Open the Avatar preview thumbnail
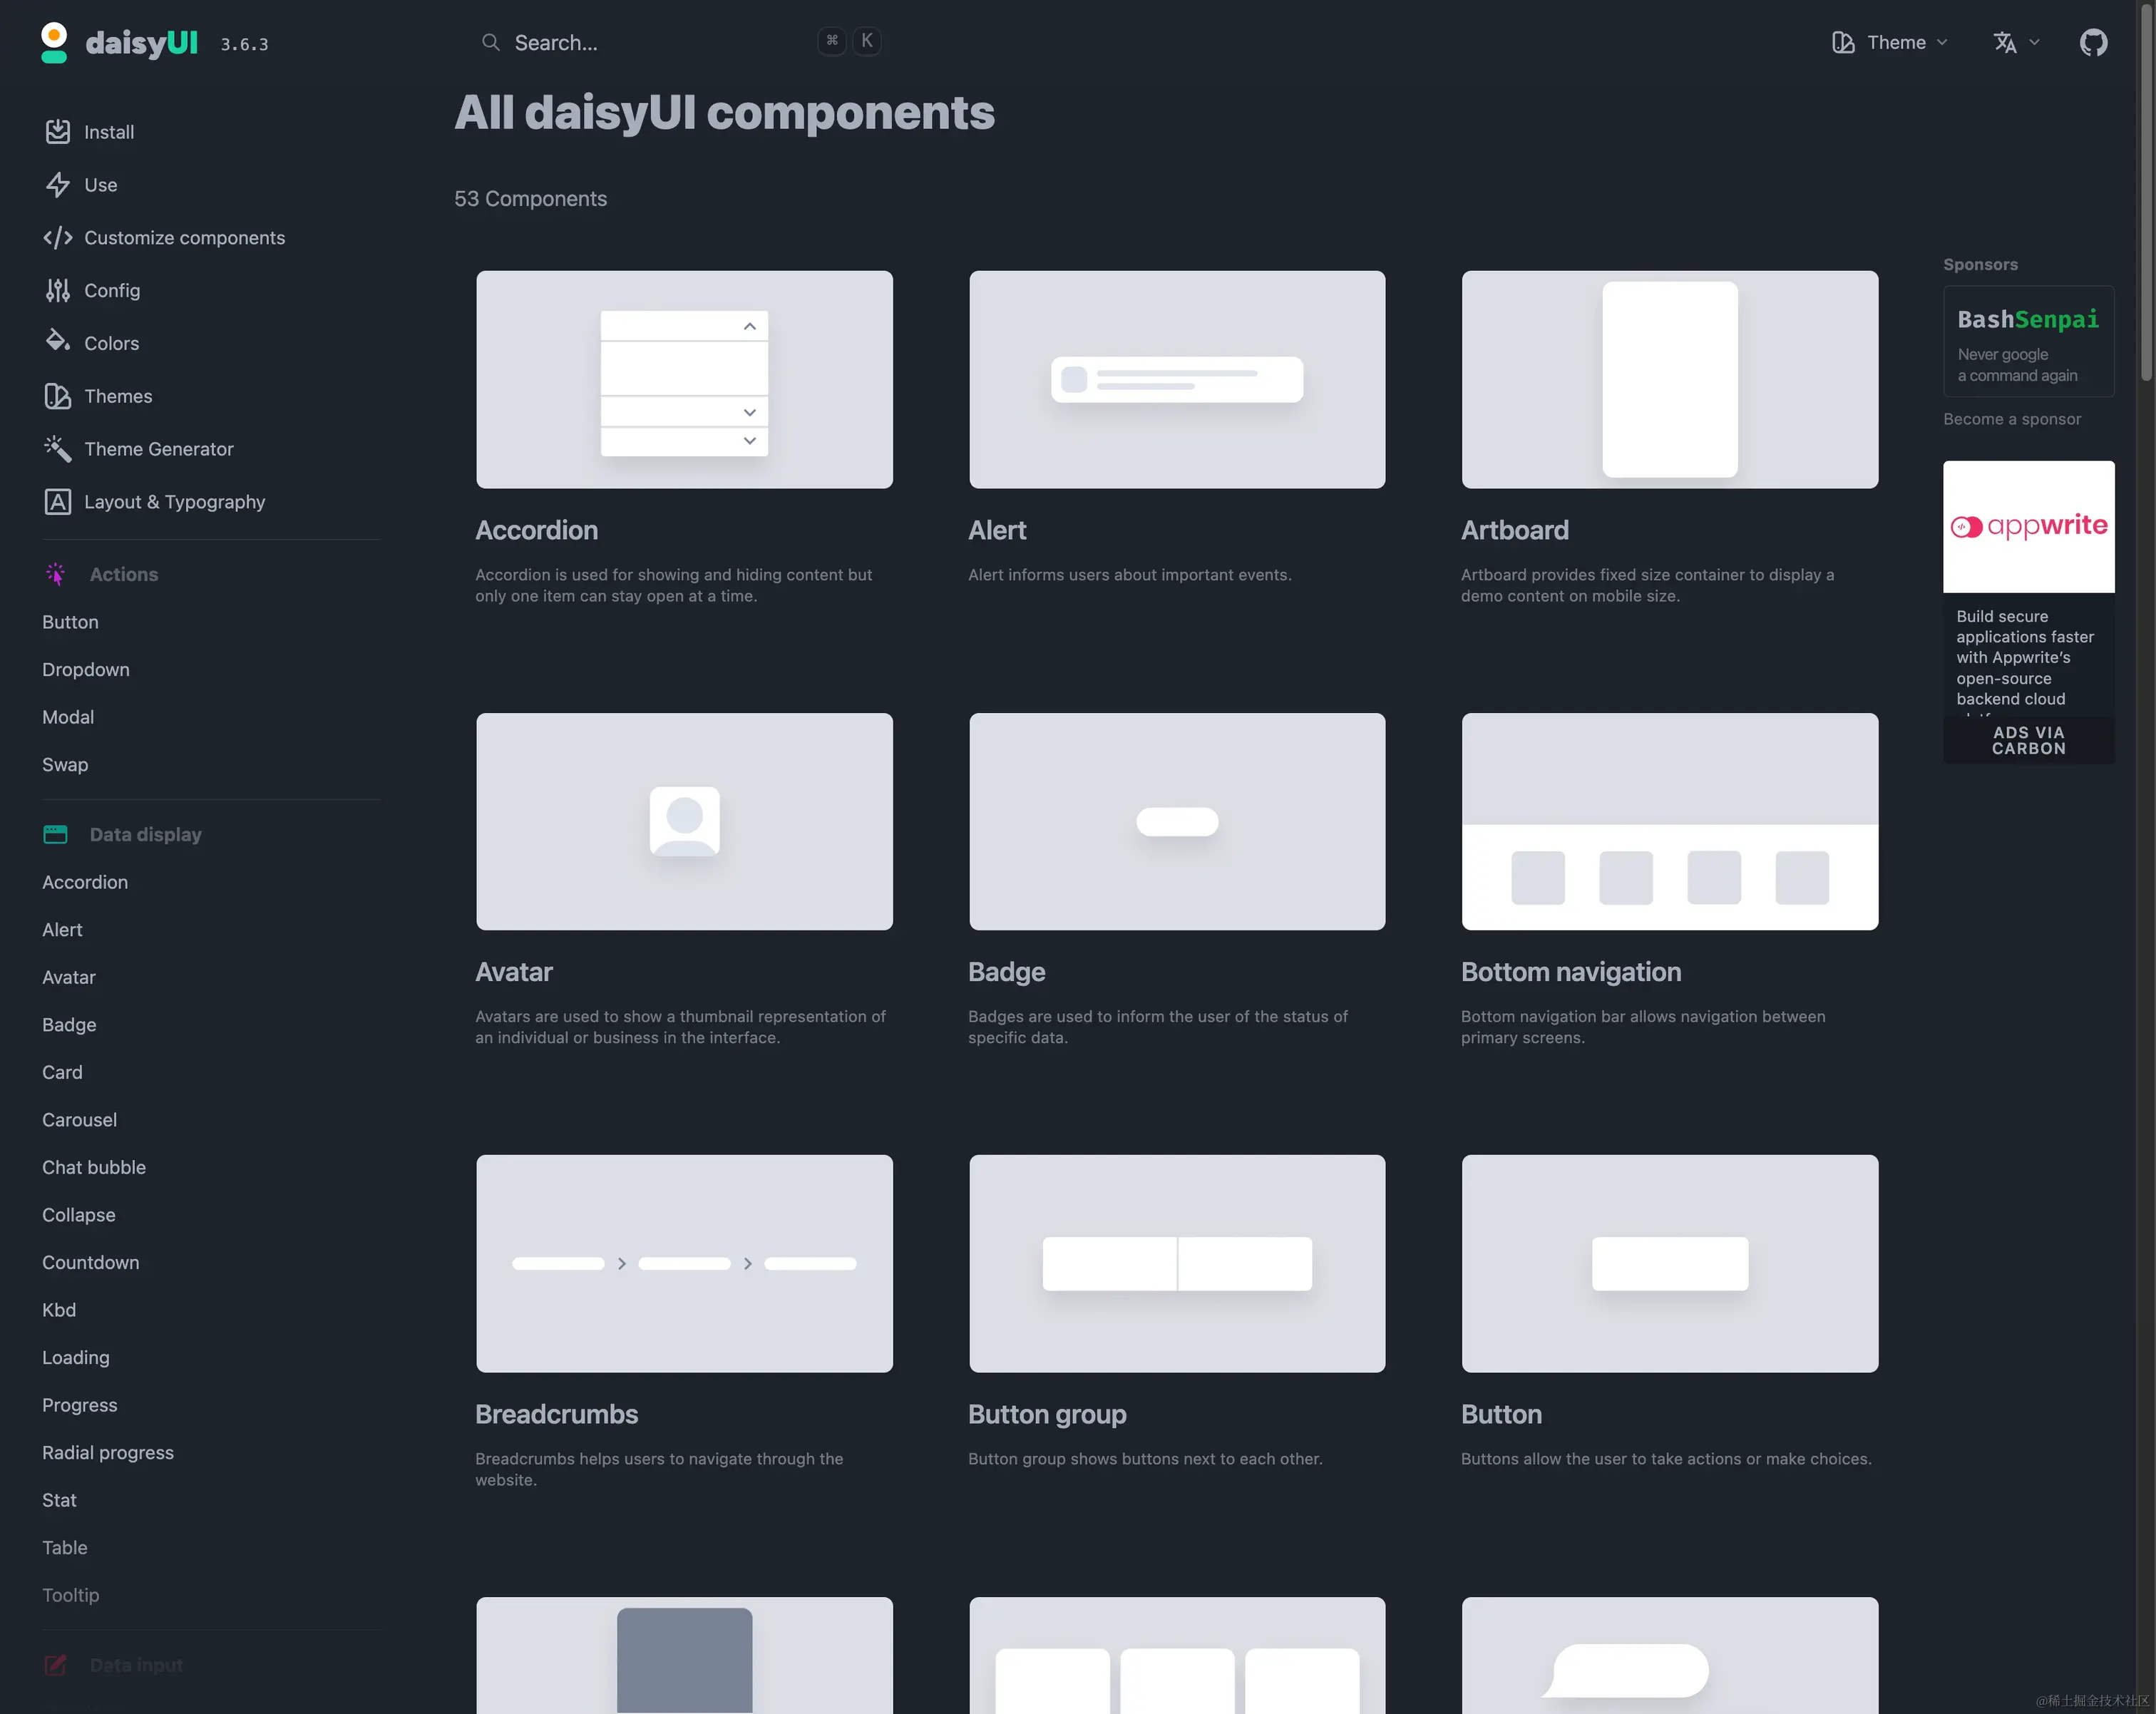2156x1714 pixels. (x=684, y=821)
